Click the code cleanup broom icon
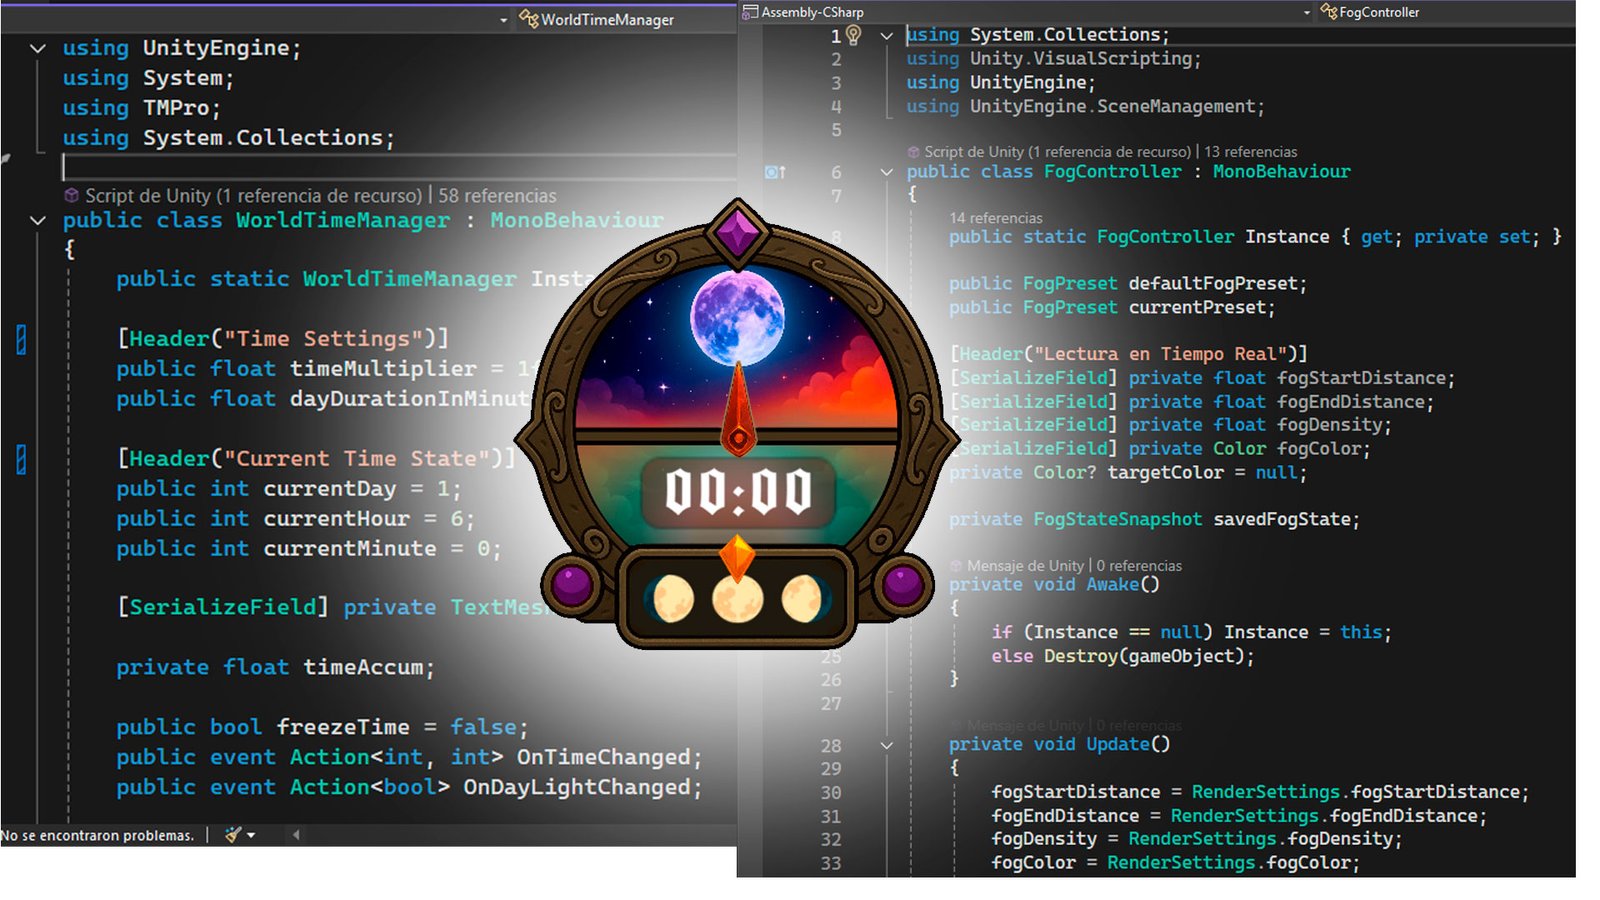Screen dimensions: 1600x900 [x=233, y=835]
